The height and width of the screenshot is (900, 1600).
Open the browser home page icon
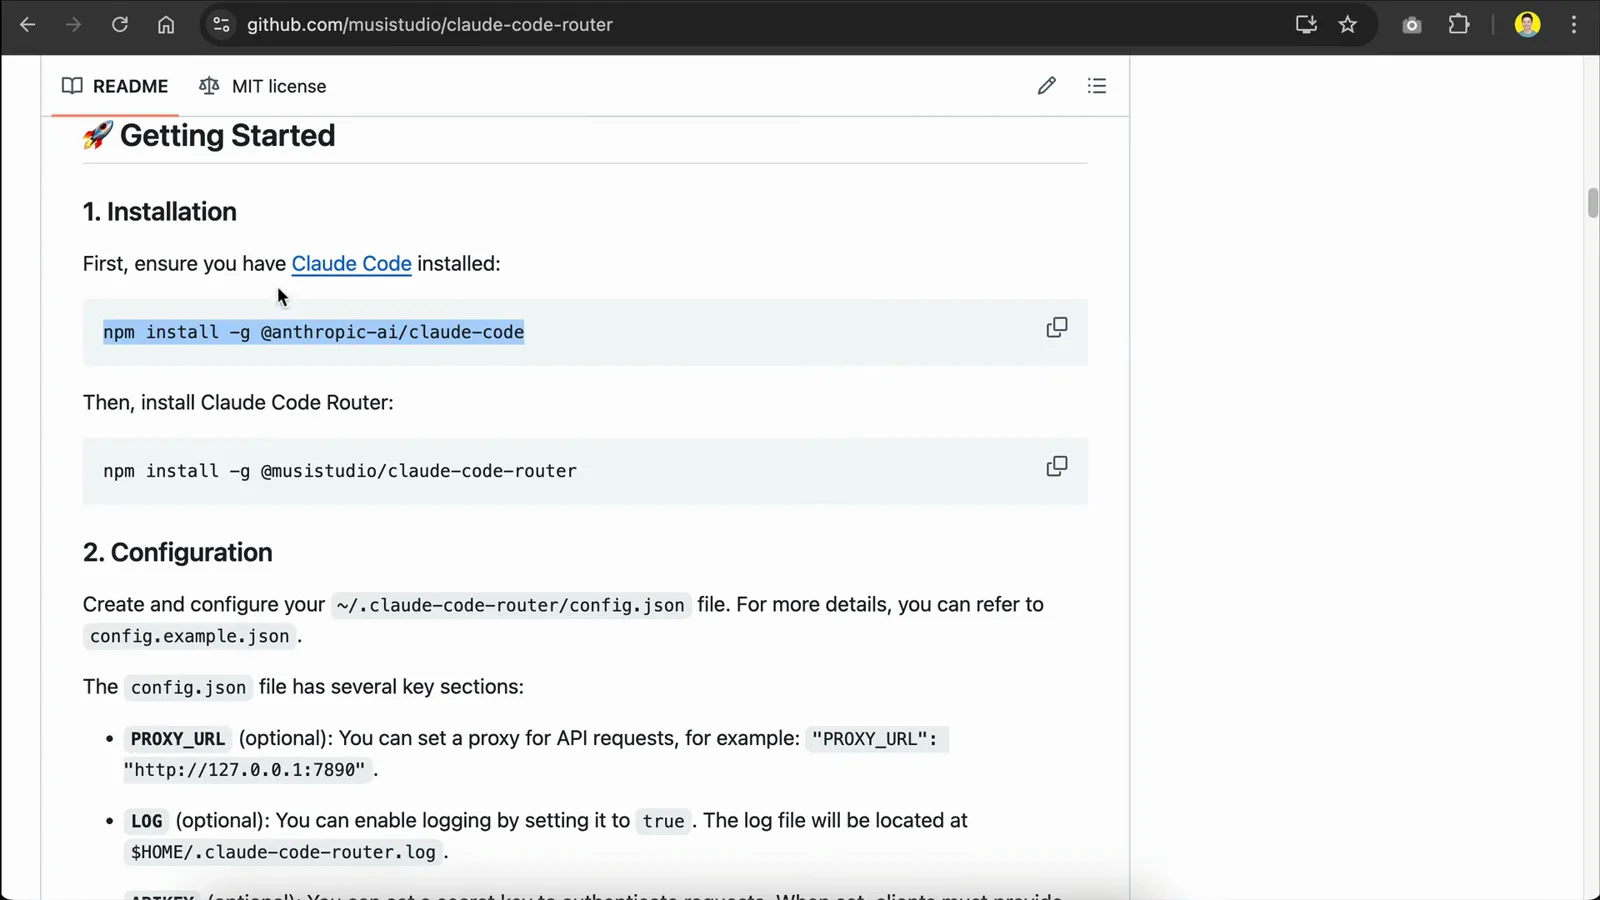166,24
